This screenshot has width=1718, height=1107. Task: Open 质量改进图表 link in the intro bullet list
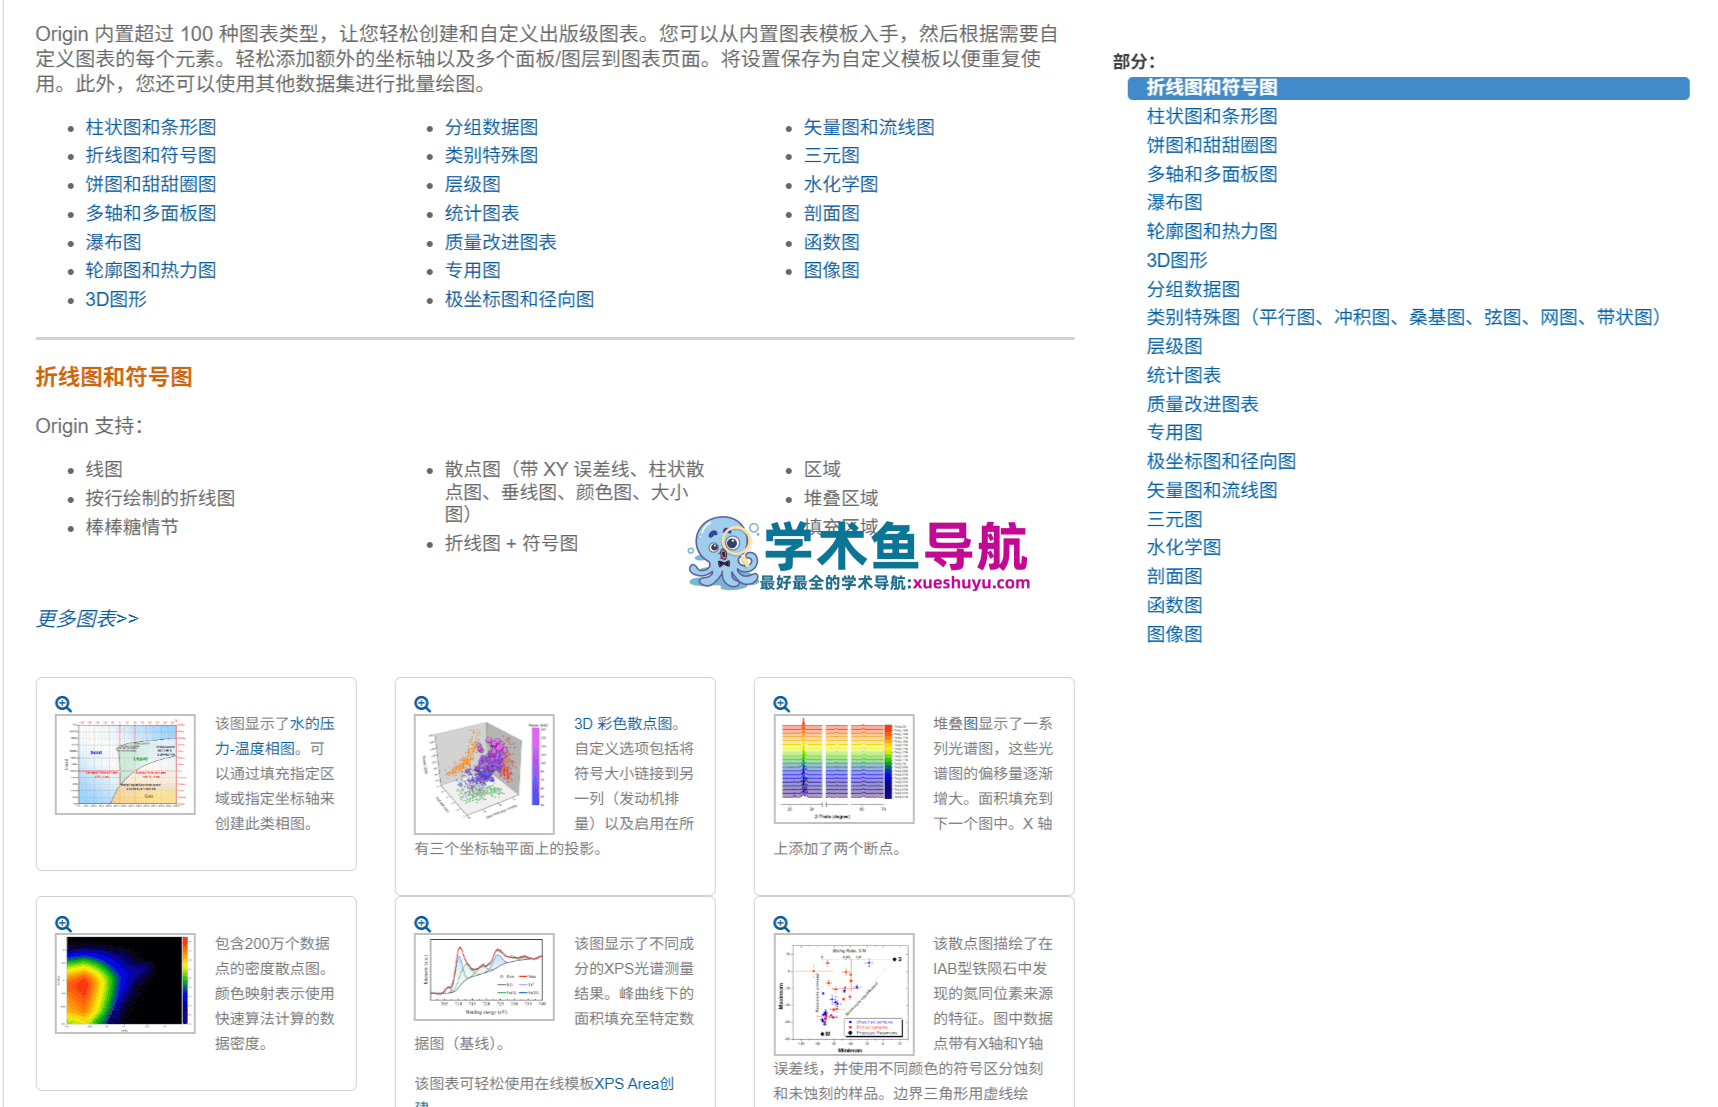[x=501, y=243]
